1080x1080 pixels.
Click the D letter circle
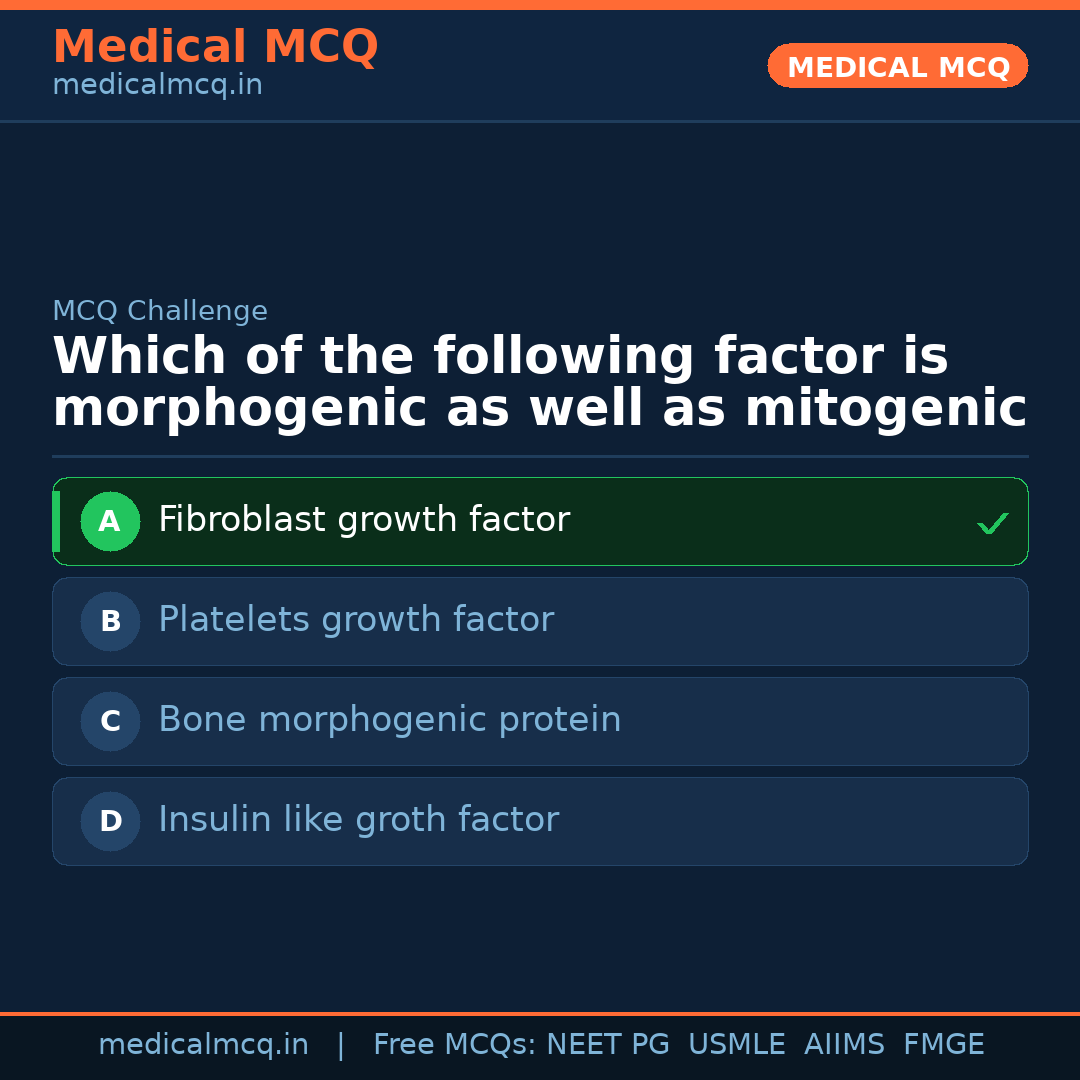[x=110, y=821]
